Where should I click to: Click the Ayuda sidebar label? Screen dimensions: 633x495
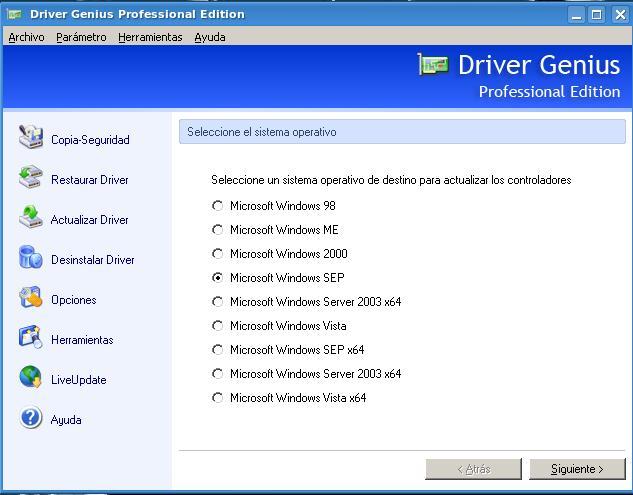66,420
